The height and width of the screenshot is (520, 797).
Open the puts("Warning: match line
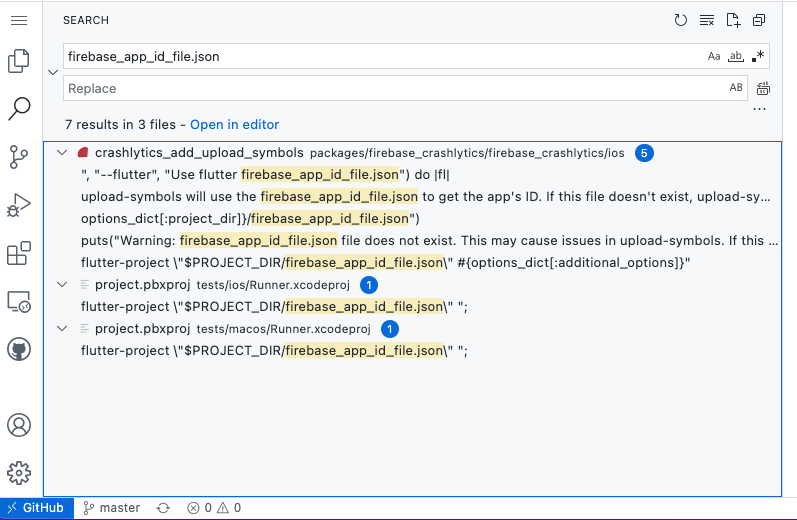tap(412, 240)
